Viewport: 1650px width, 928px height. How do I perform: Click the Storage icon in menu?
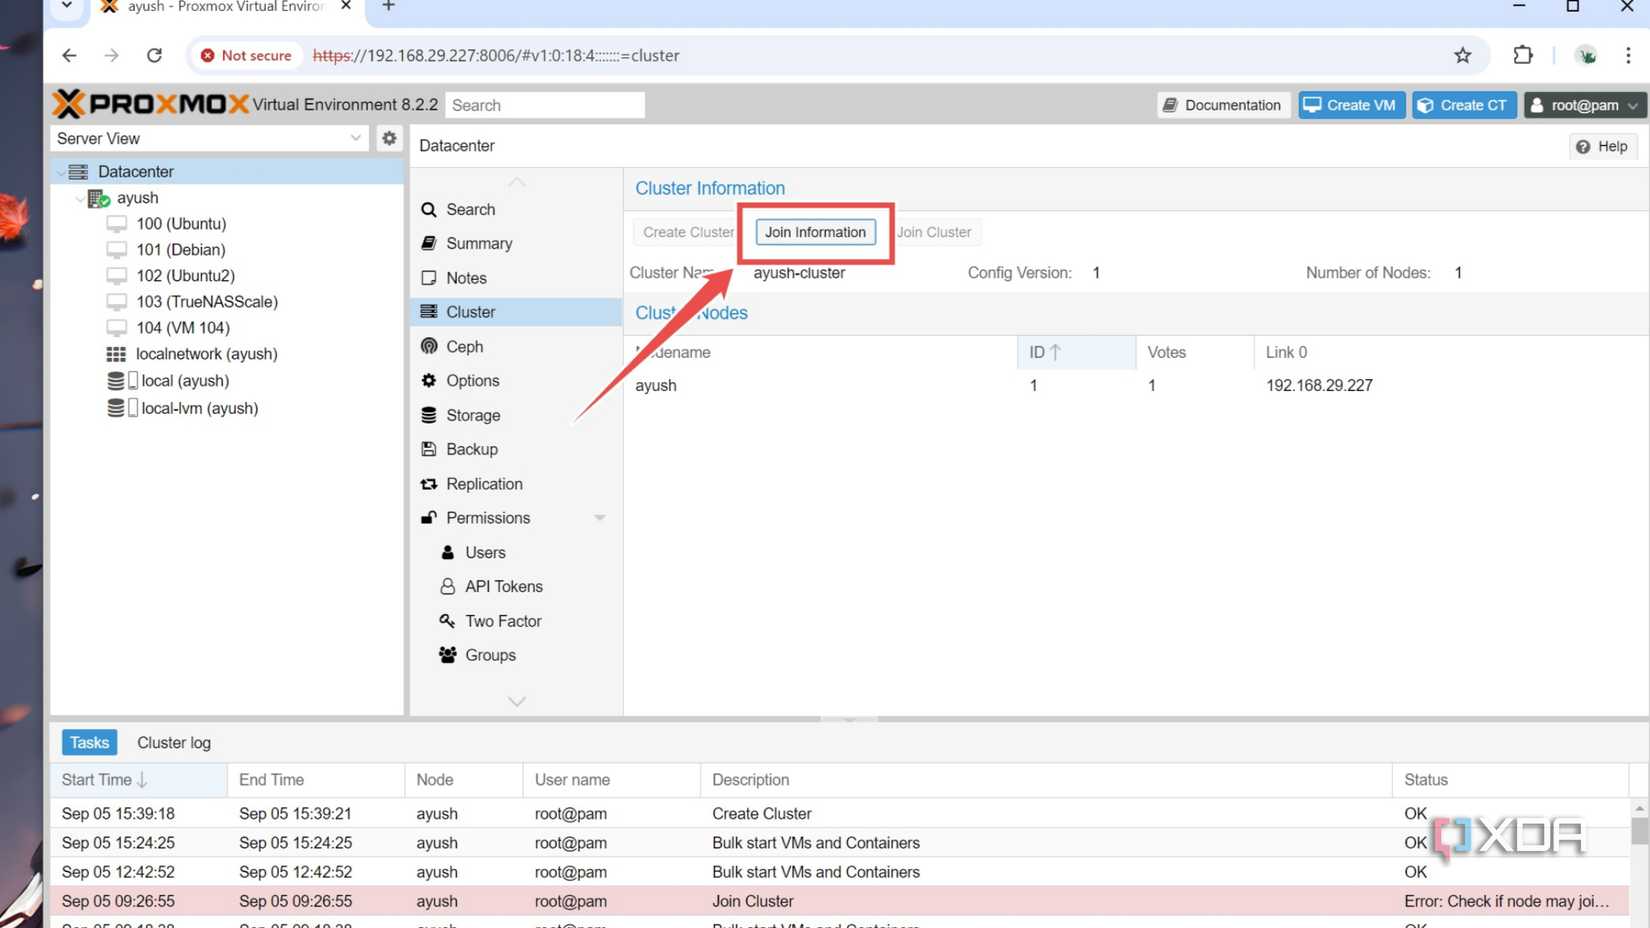pyautogui.click(x=429, y=415)
